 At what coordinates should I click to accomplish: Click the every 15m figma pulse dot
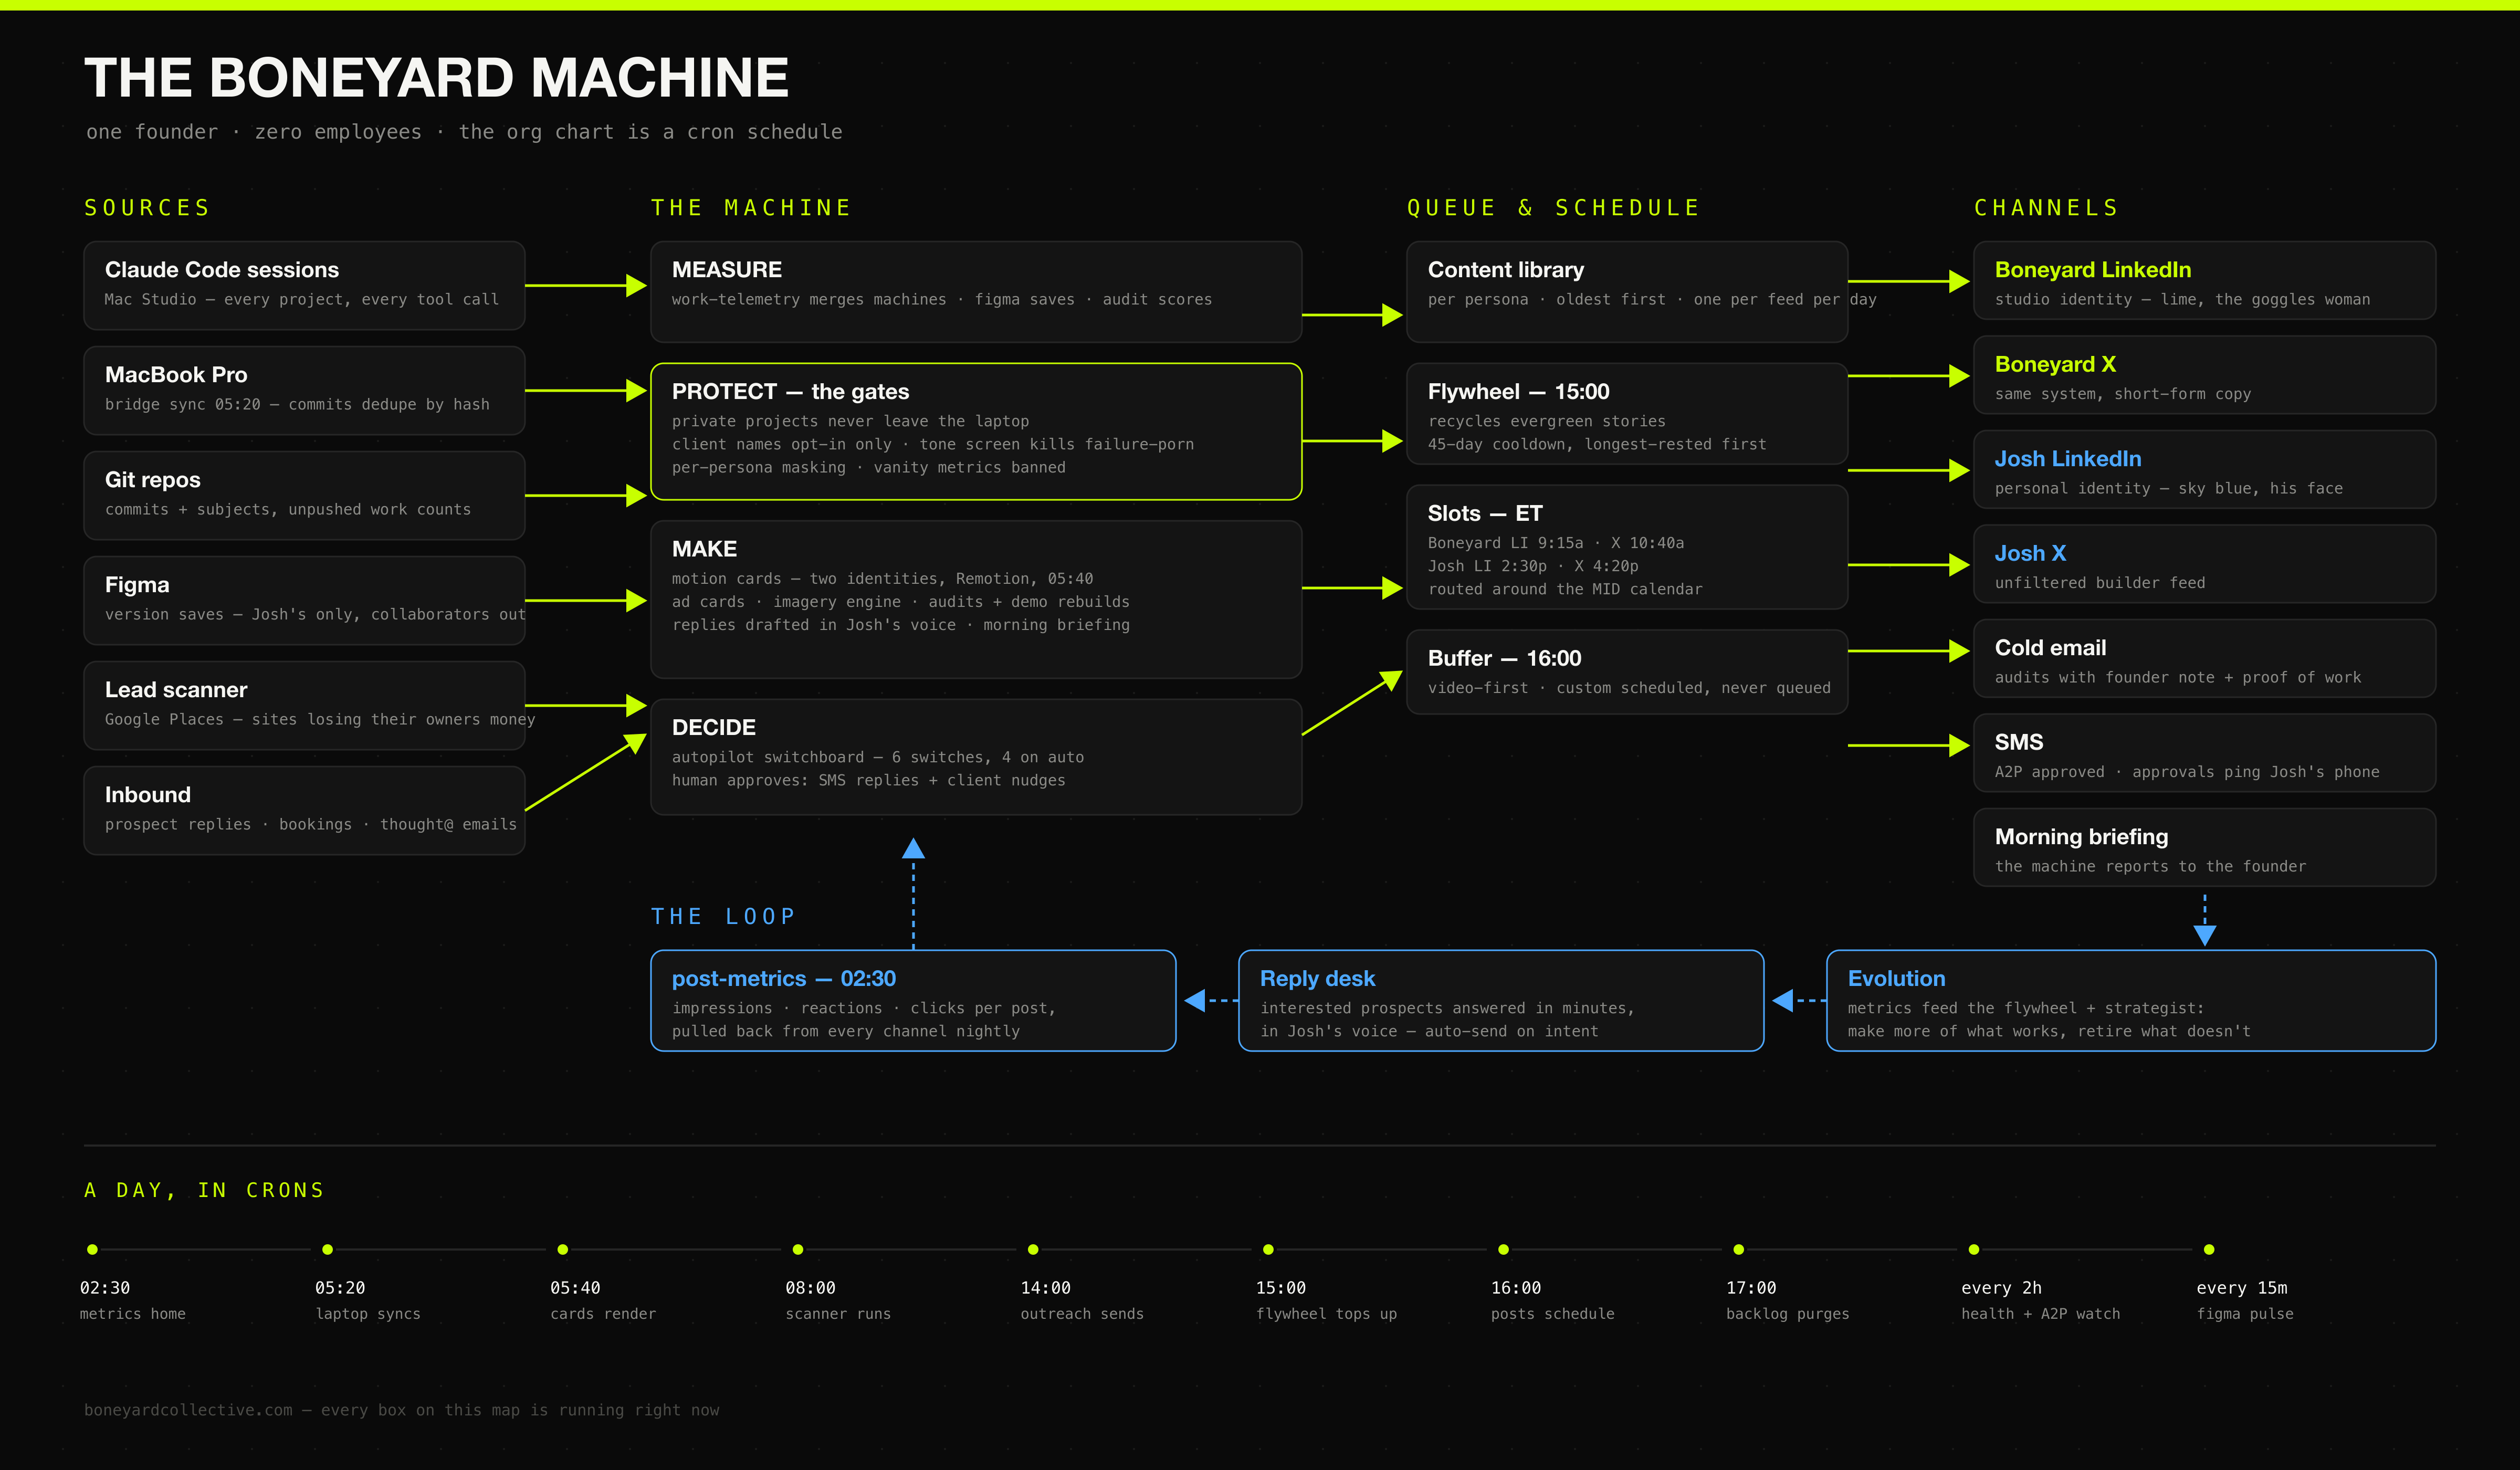click(x=2209, y=1249)
